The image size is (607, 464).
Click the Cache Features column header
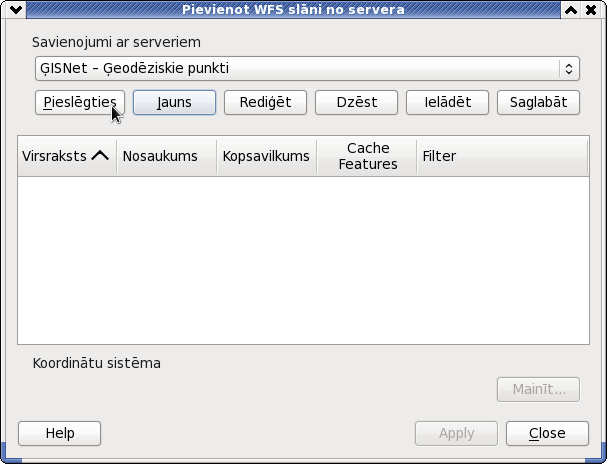pos(367,156)
